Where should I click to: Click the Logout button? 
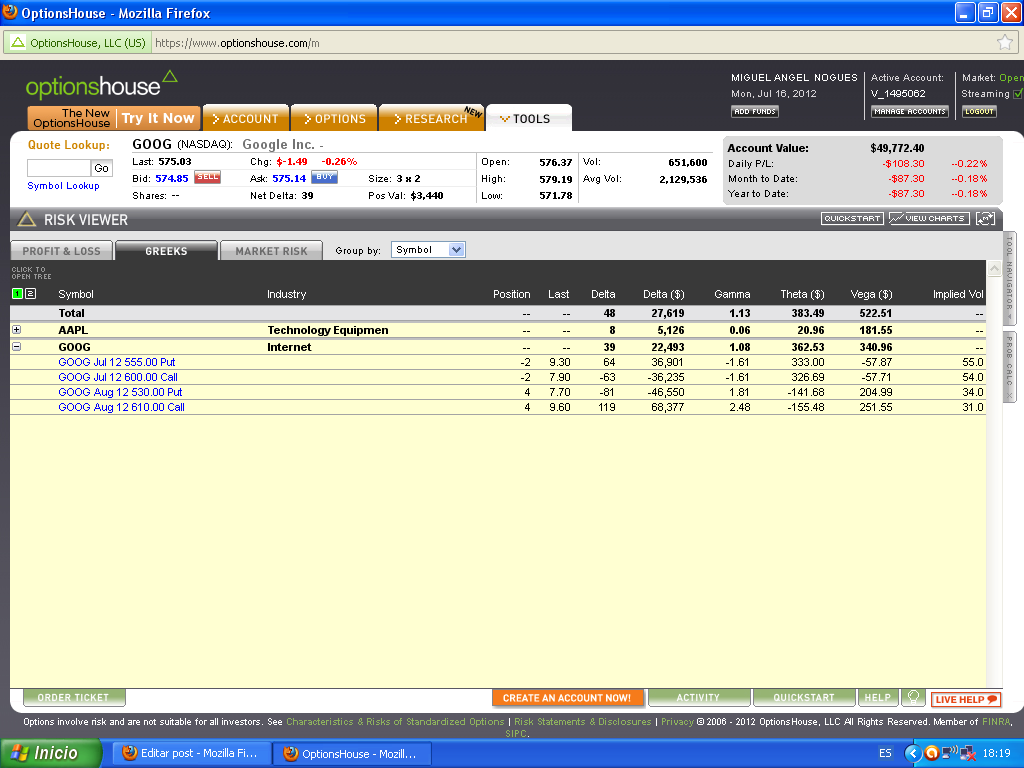[979, 112]
